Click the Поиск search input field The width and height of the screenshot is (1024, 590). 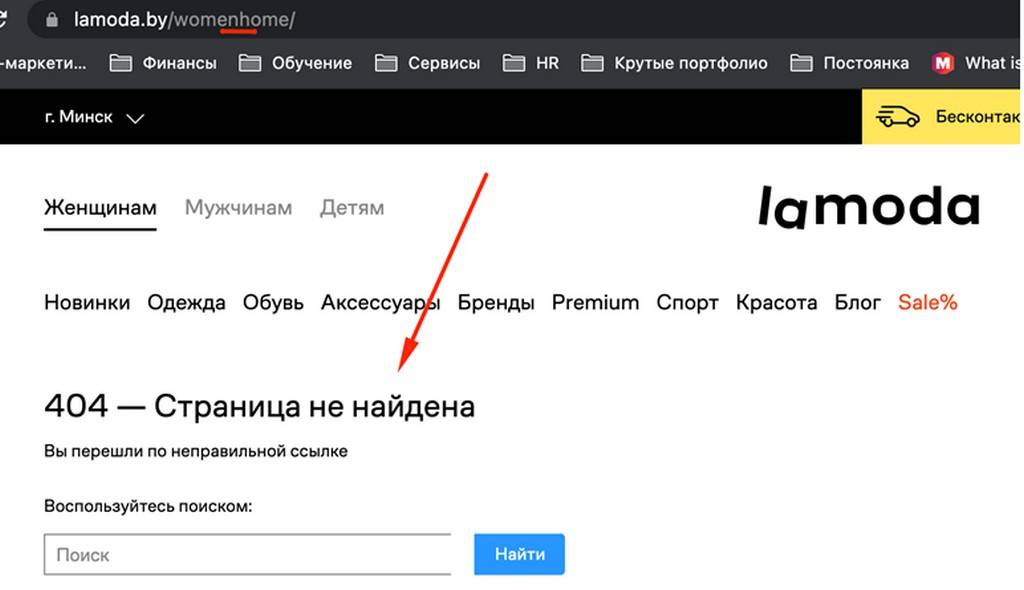247,555
